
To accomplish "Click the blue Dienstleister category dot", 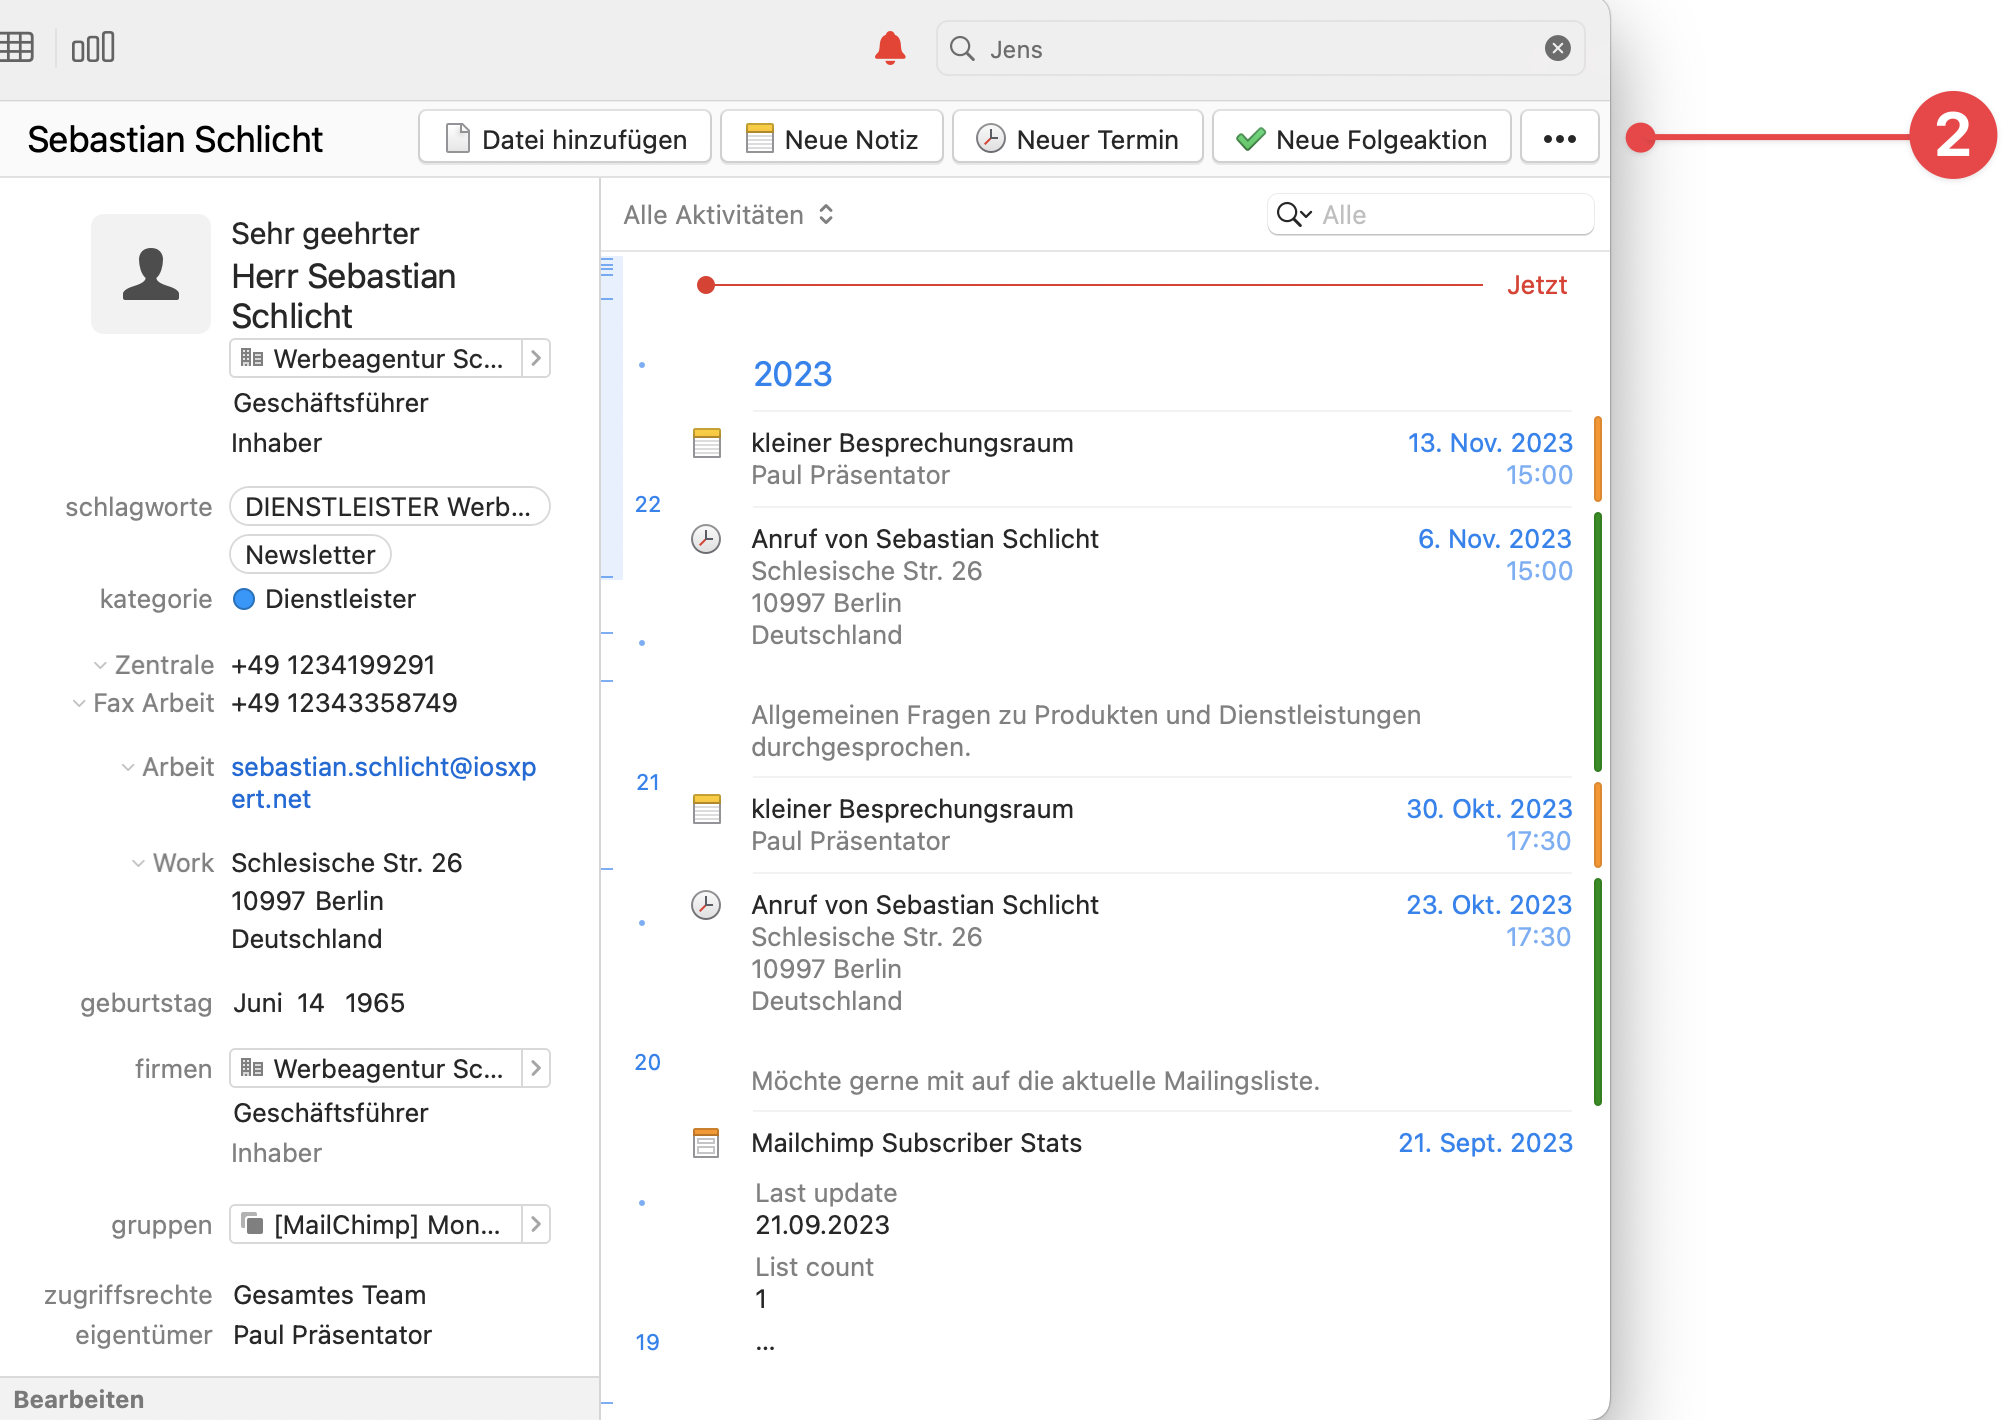I will (244, 599).
